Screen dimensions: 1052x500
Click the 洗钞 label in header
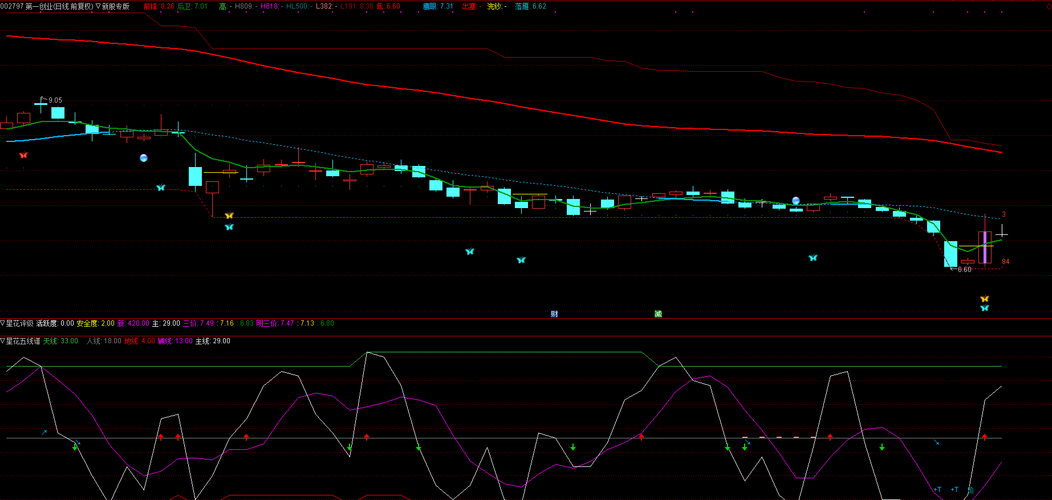pyautogui.click(x=495, y=5)
